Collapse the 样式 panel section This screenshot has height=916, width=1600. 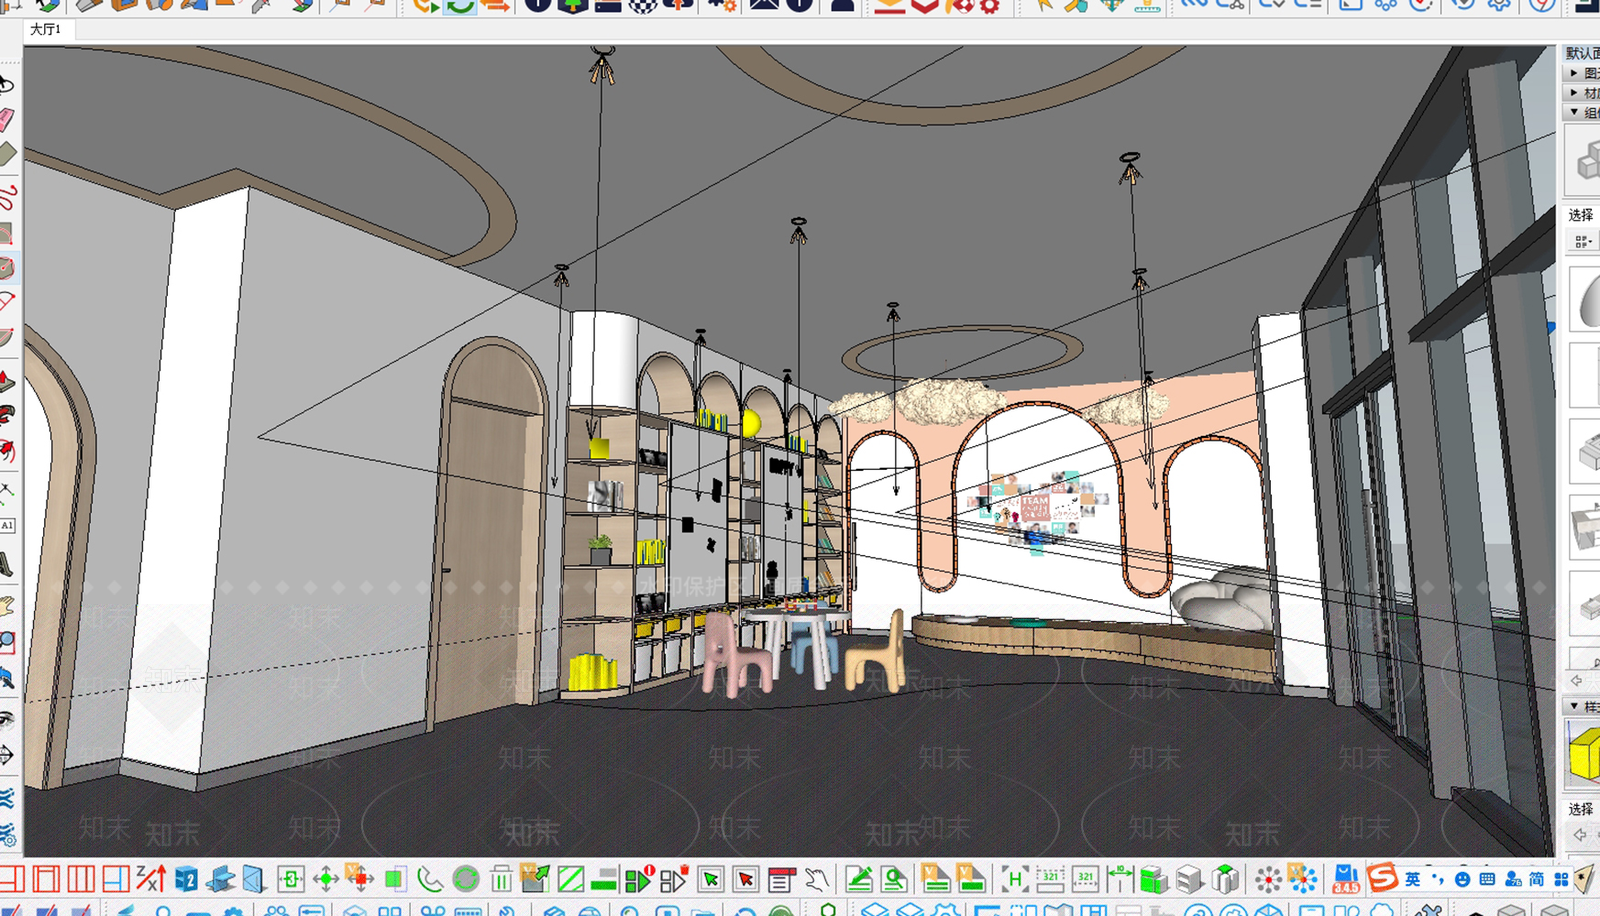[x=1582, y=706]
